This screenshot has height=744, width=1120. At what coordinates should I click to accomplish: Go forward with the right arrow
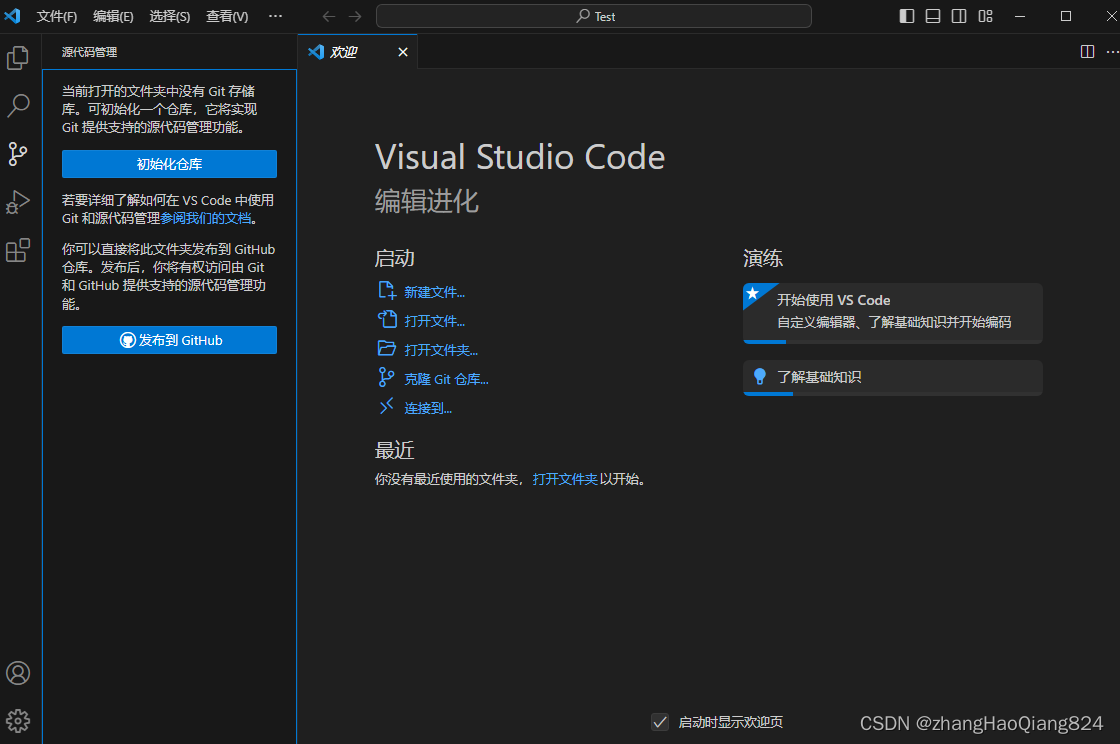coord(355,16)
